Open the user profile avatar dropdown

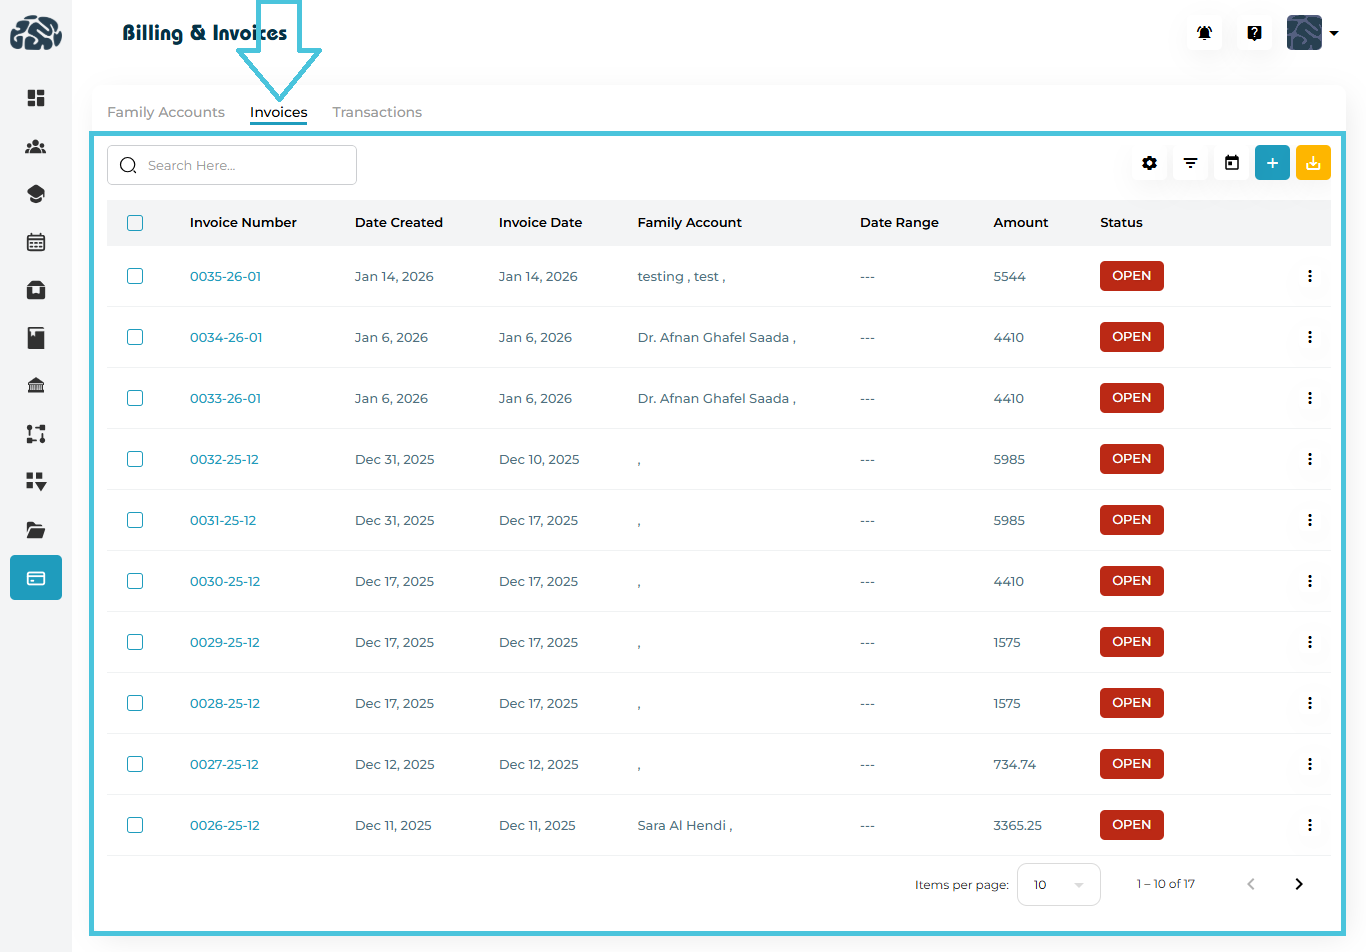[x=1312, y=33]
